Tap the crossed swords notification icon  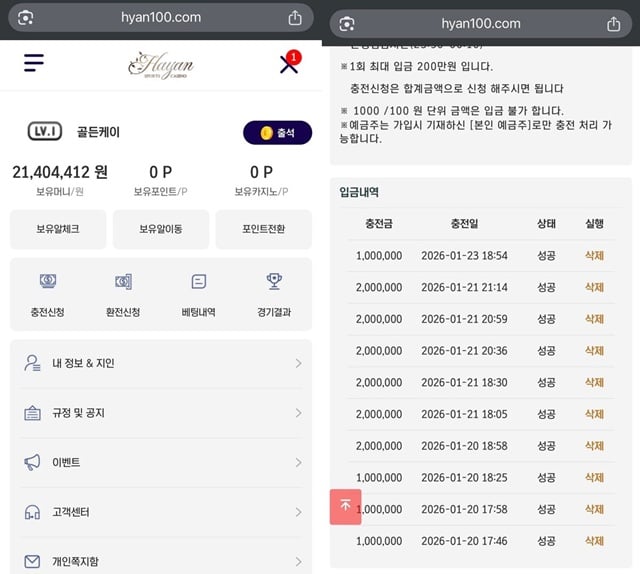pos(289,64)
